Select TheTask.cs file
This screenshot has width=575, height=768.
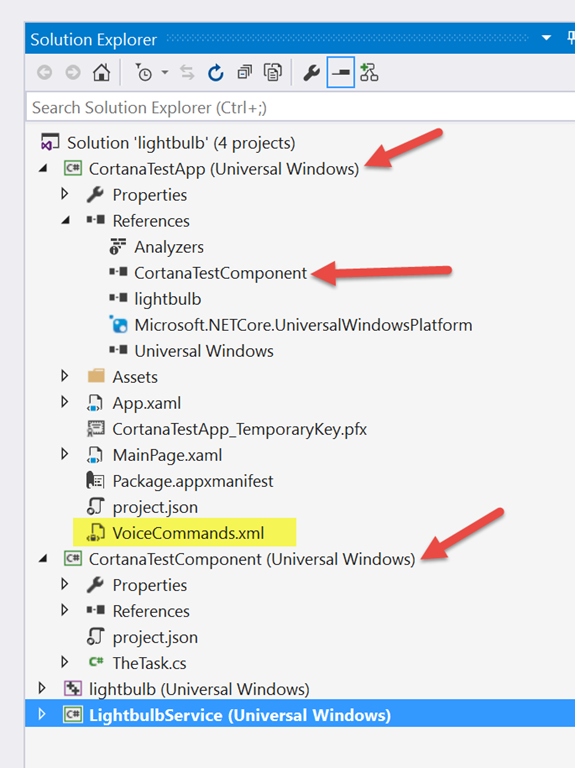[x=149, y=663]
